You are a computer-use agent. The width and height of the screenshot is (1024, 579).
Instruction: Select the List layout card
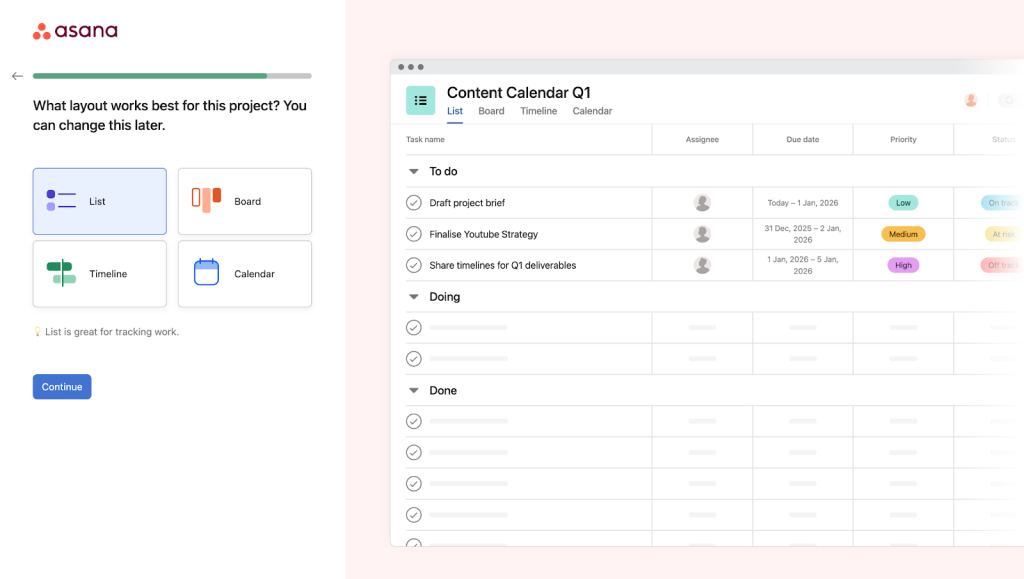coord(99,200)
